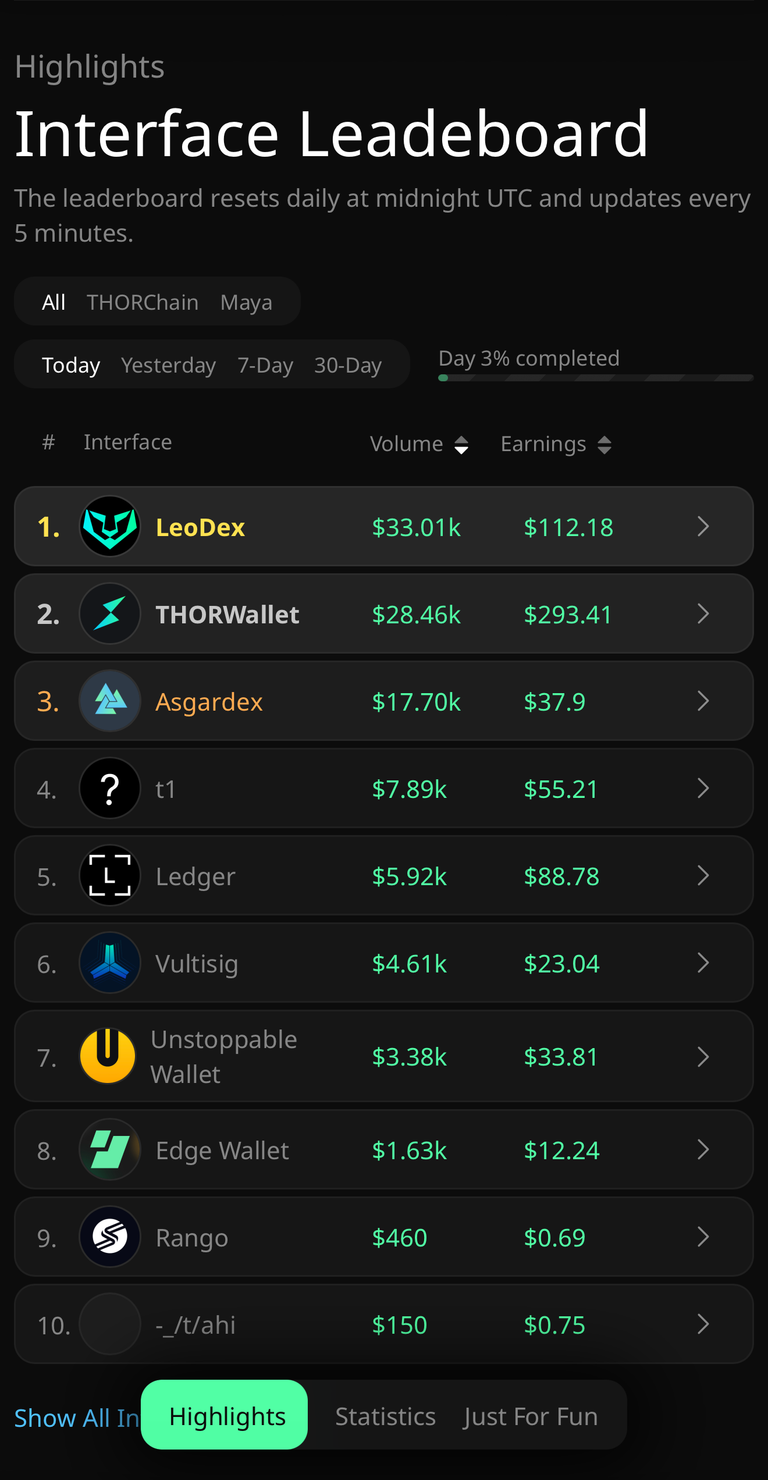Click the Unstoppable Wallet yellow icon
Image resolution: width=768 pixels, height=1480 pixels.
pyautogui.click(x=108, y=1056)
